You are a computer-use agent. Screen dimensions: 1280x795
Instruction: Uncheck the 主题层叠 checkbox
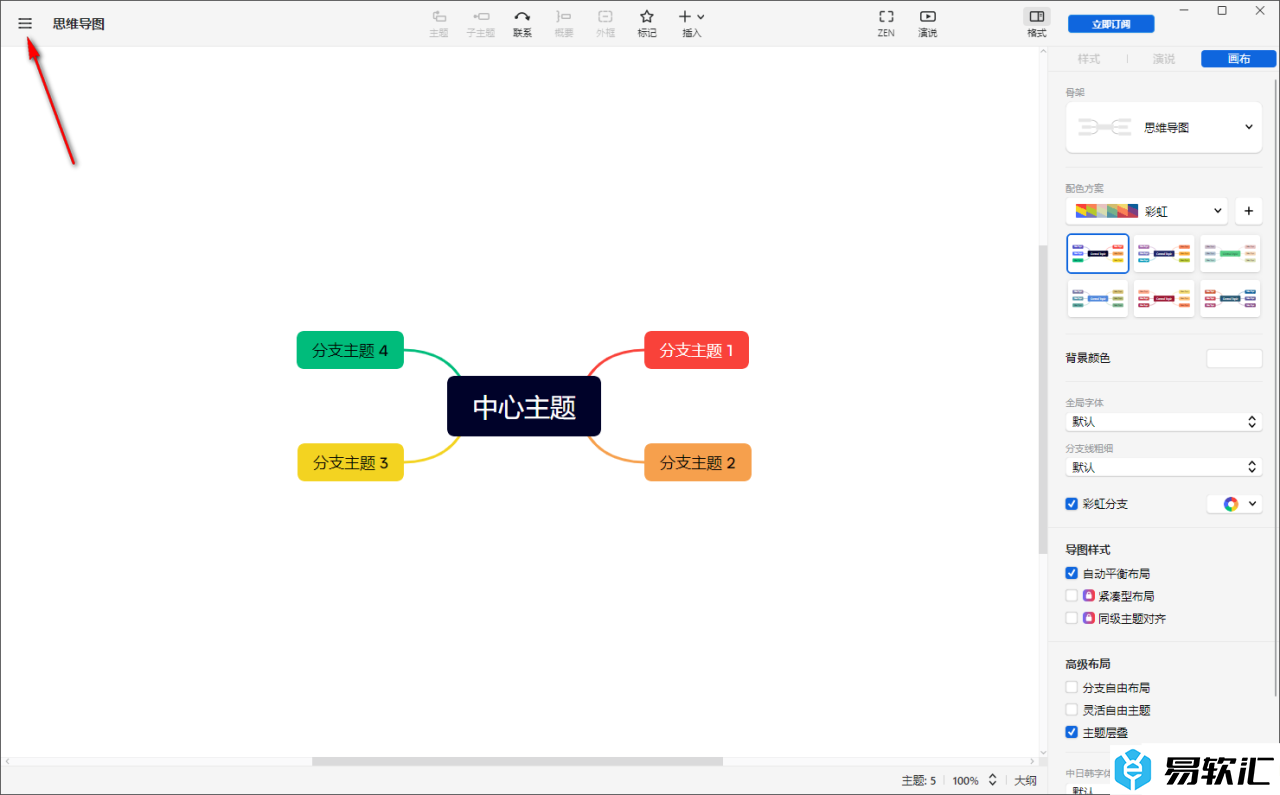(1072, 732)
